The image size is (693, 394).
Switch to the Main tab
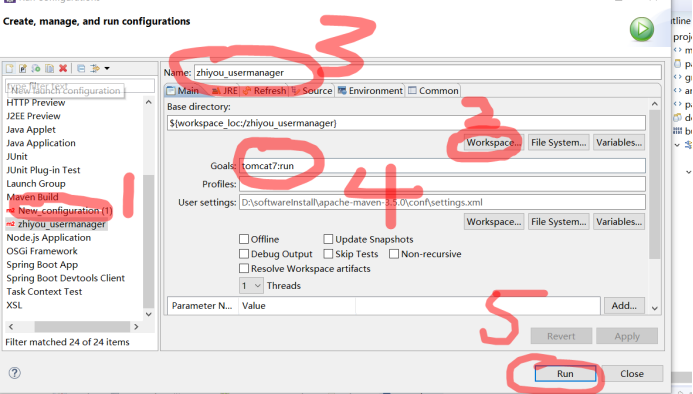(183, 91)
